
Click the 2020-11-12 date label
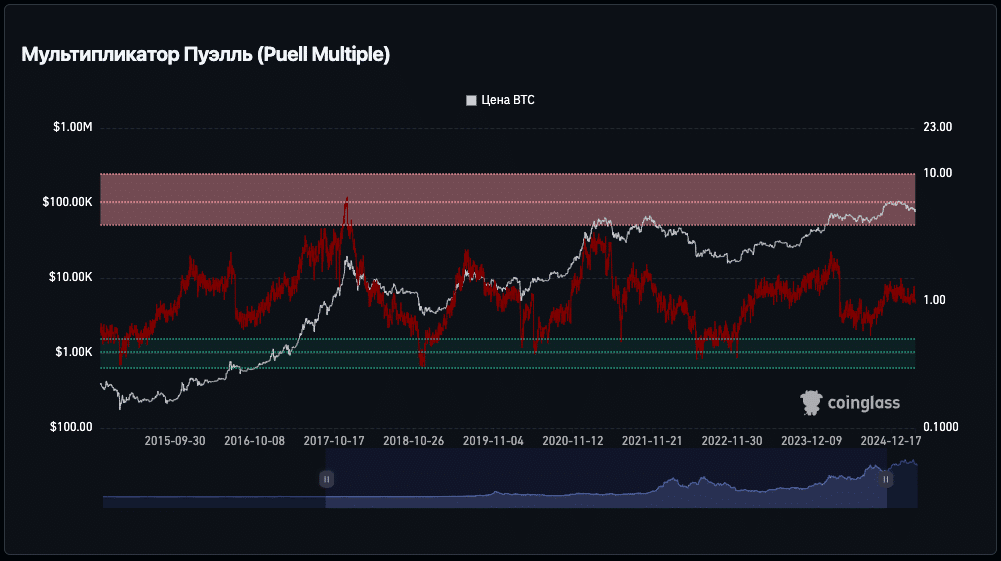click(573, 441)
